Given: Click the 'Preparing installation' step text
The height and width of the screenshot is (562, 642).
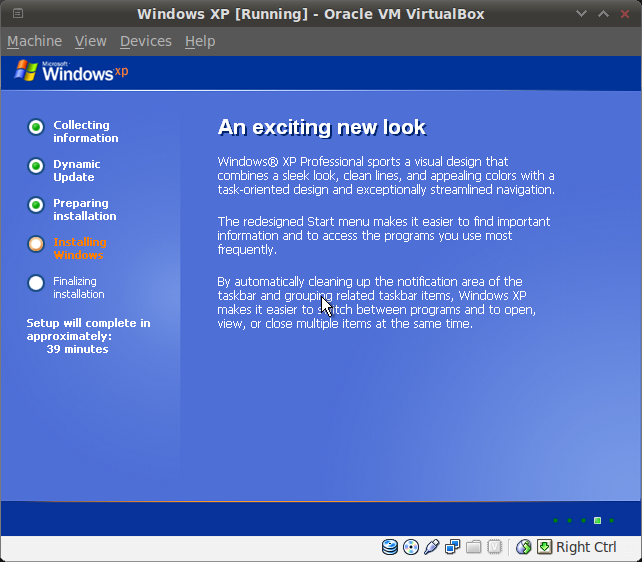Looking at the screenshot, I should point(85,209).
